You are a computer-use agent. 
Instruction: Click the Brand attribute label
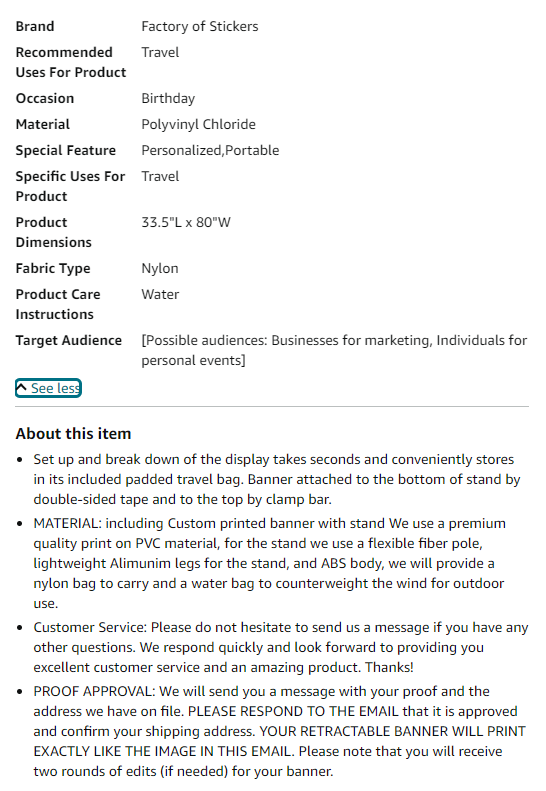(x=35, y=26)
